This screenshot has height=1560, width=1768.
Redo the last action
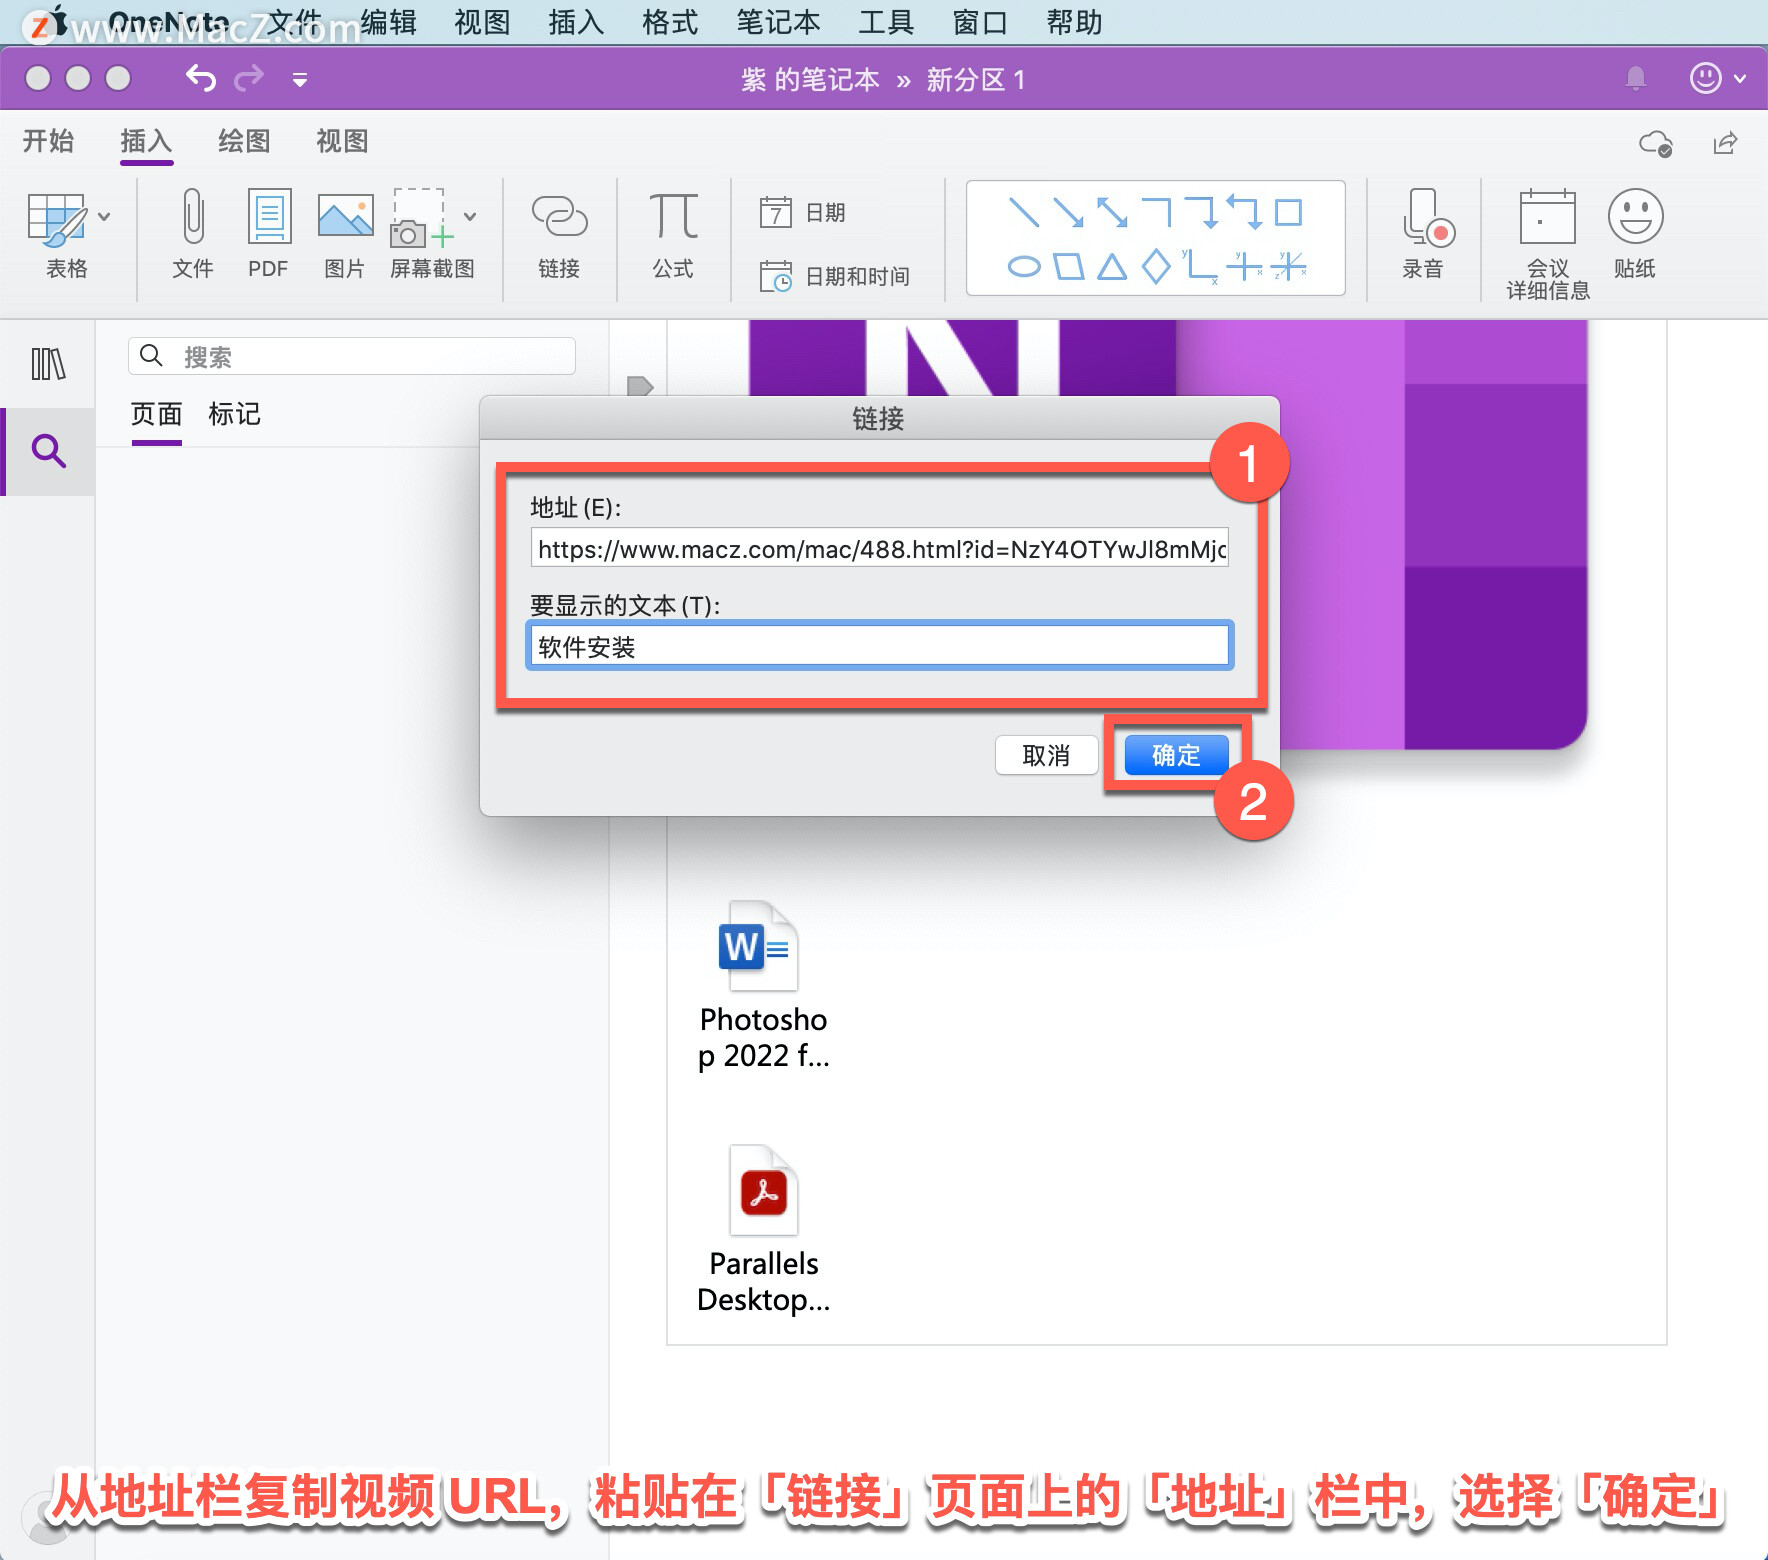pyautogui.click(x=249, y=78)
